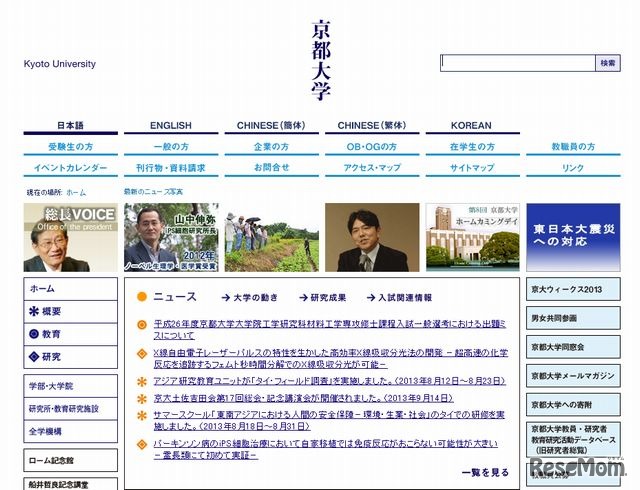Click the 京都大学 vertical logo
The image size is (640, 490).
pos(321,60)
